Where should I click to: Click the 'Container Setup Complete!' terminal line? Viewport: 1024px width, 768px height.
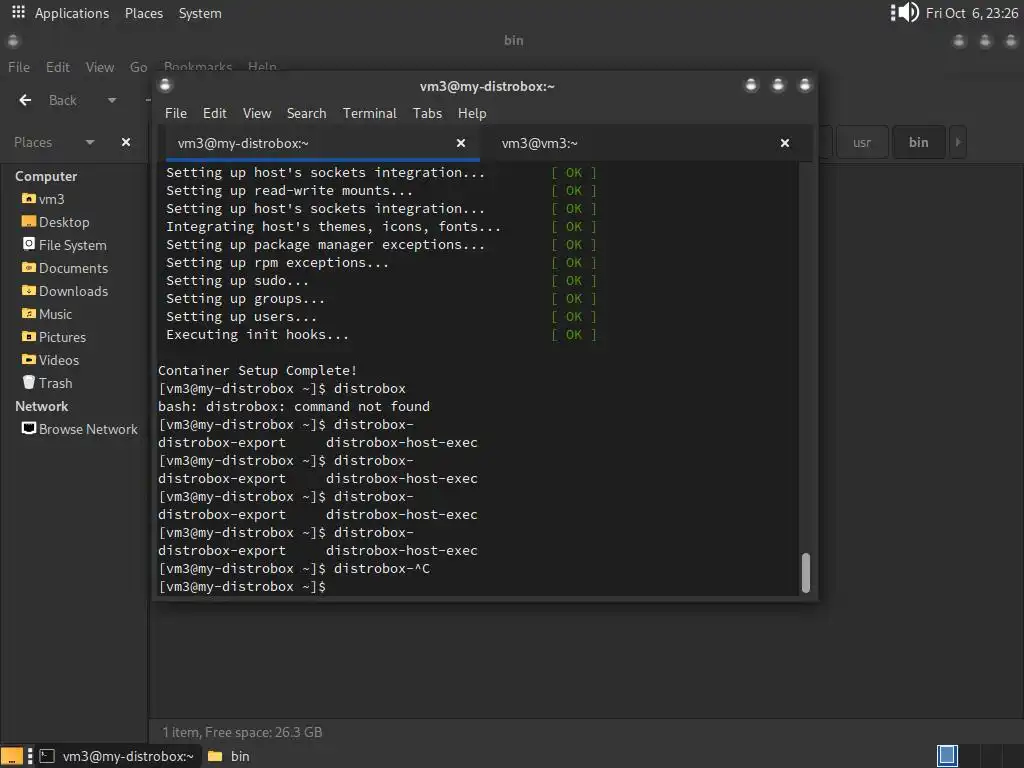[257, 370]
